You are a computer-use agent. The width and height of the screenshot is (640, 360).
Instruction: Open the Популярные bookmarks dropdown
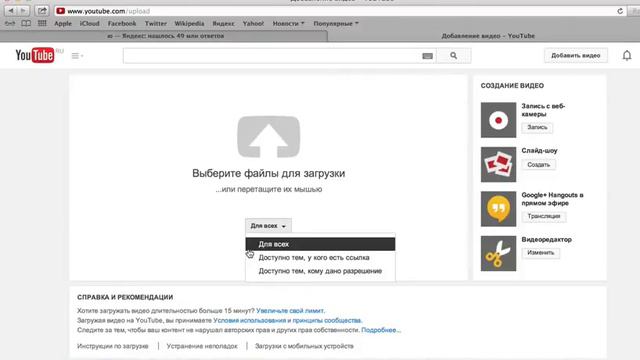coord(336,24)
